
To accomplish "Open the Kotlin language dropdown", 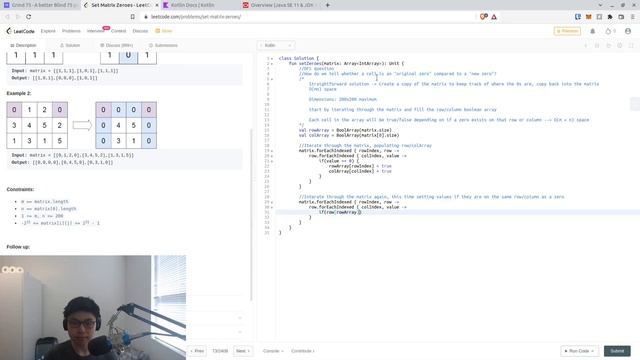I will [276, 45].
